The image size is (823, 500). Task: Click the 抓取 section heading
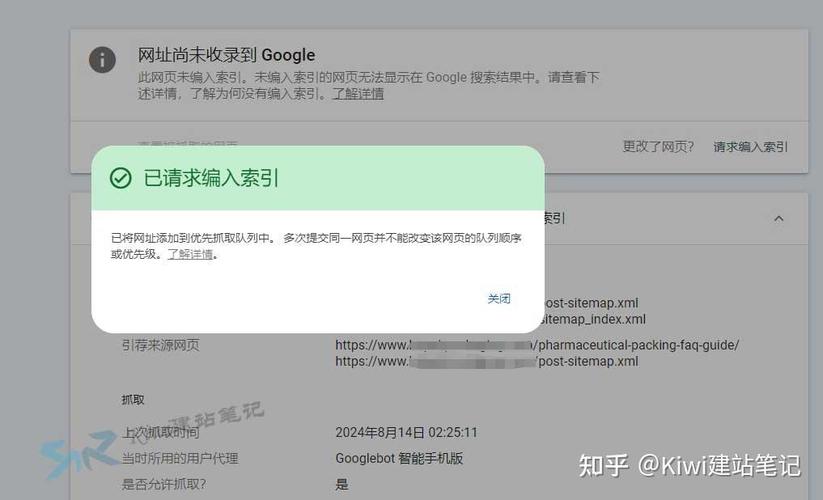click(133, 400)
